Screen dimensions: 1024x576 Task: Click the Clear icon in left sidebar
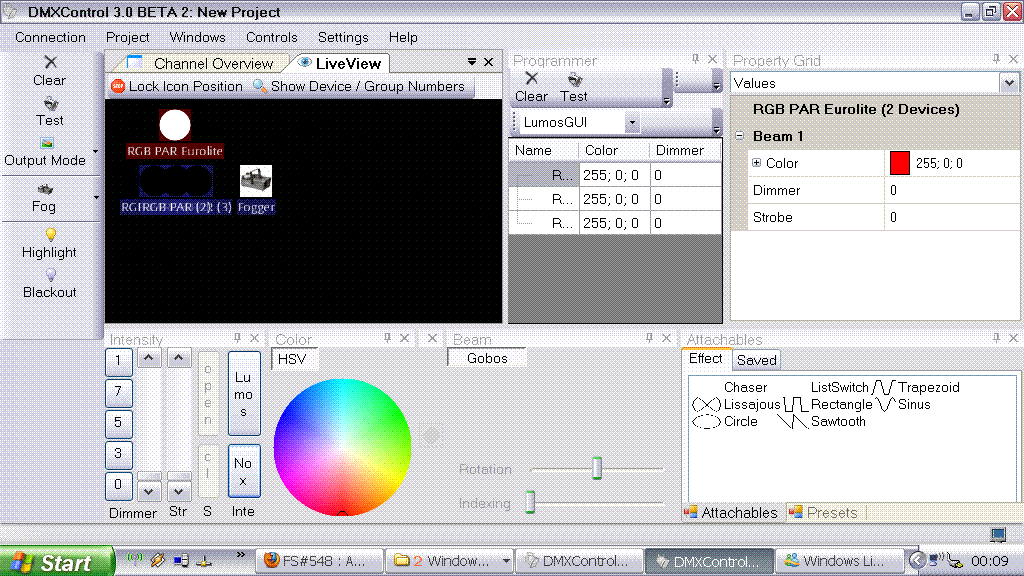(50, 63)
